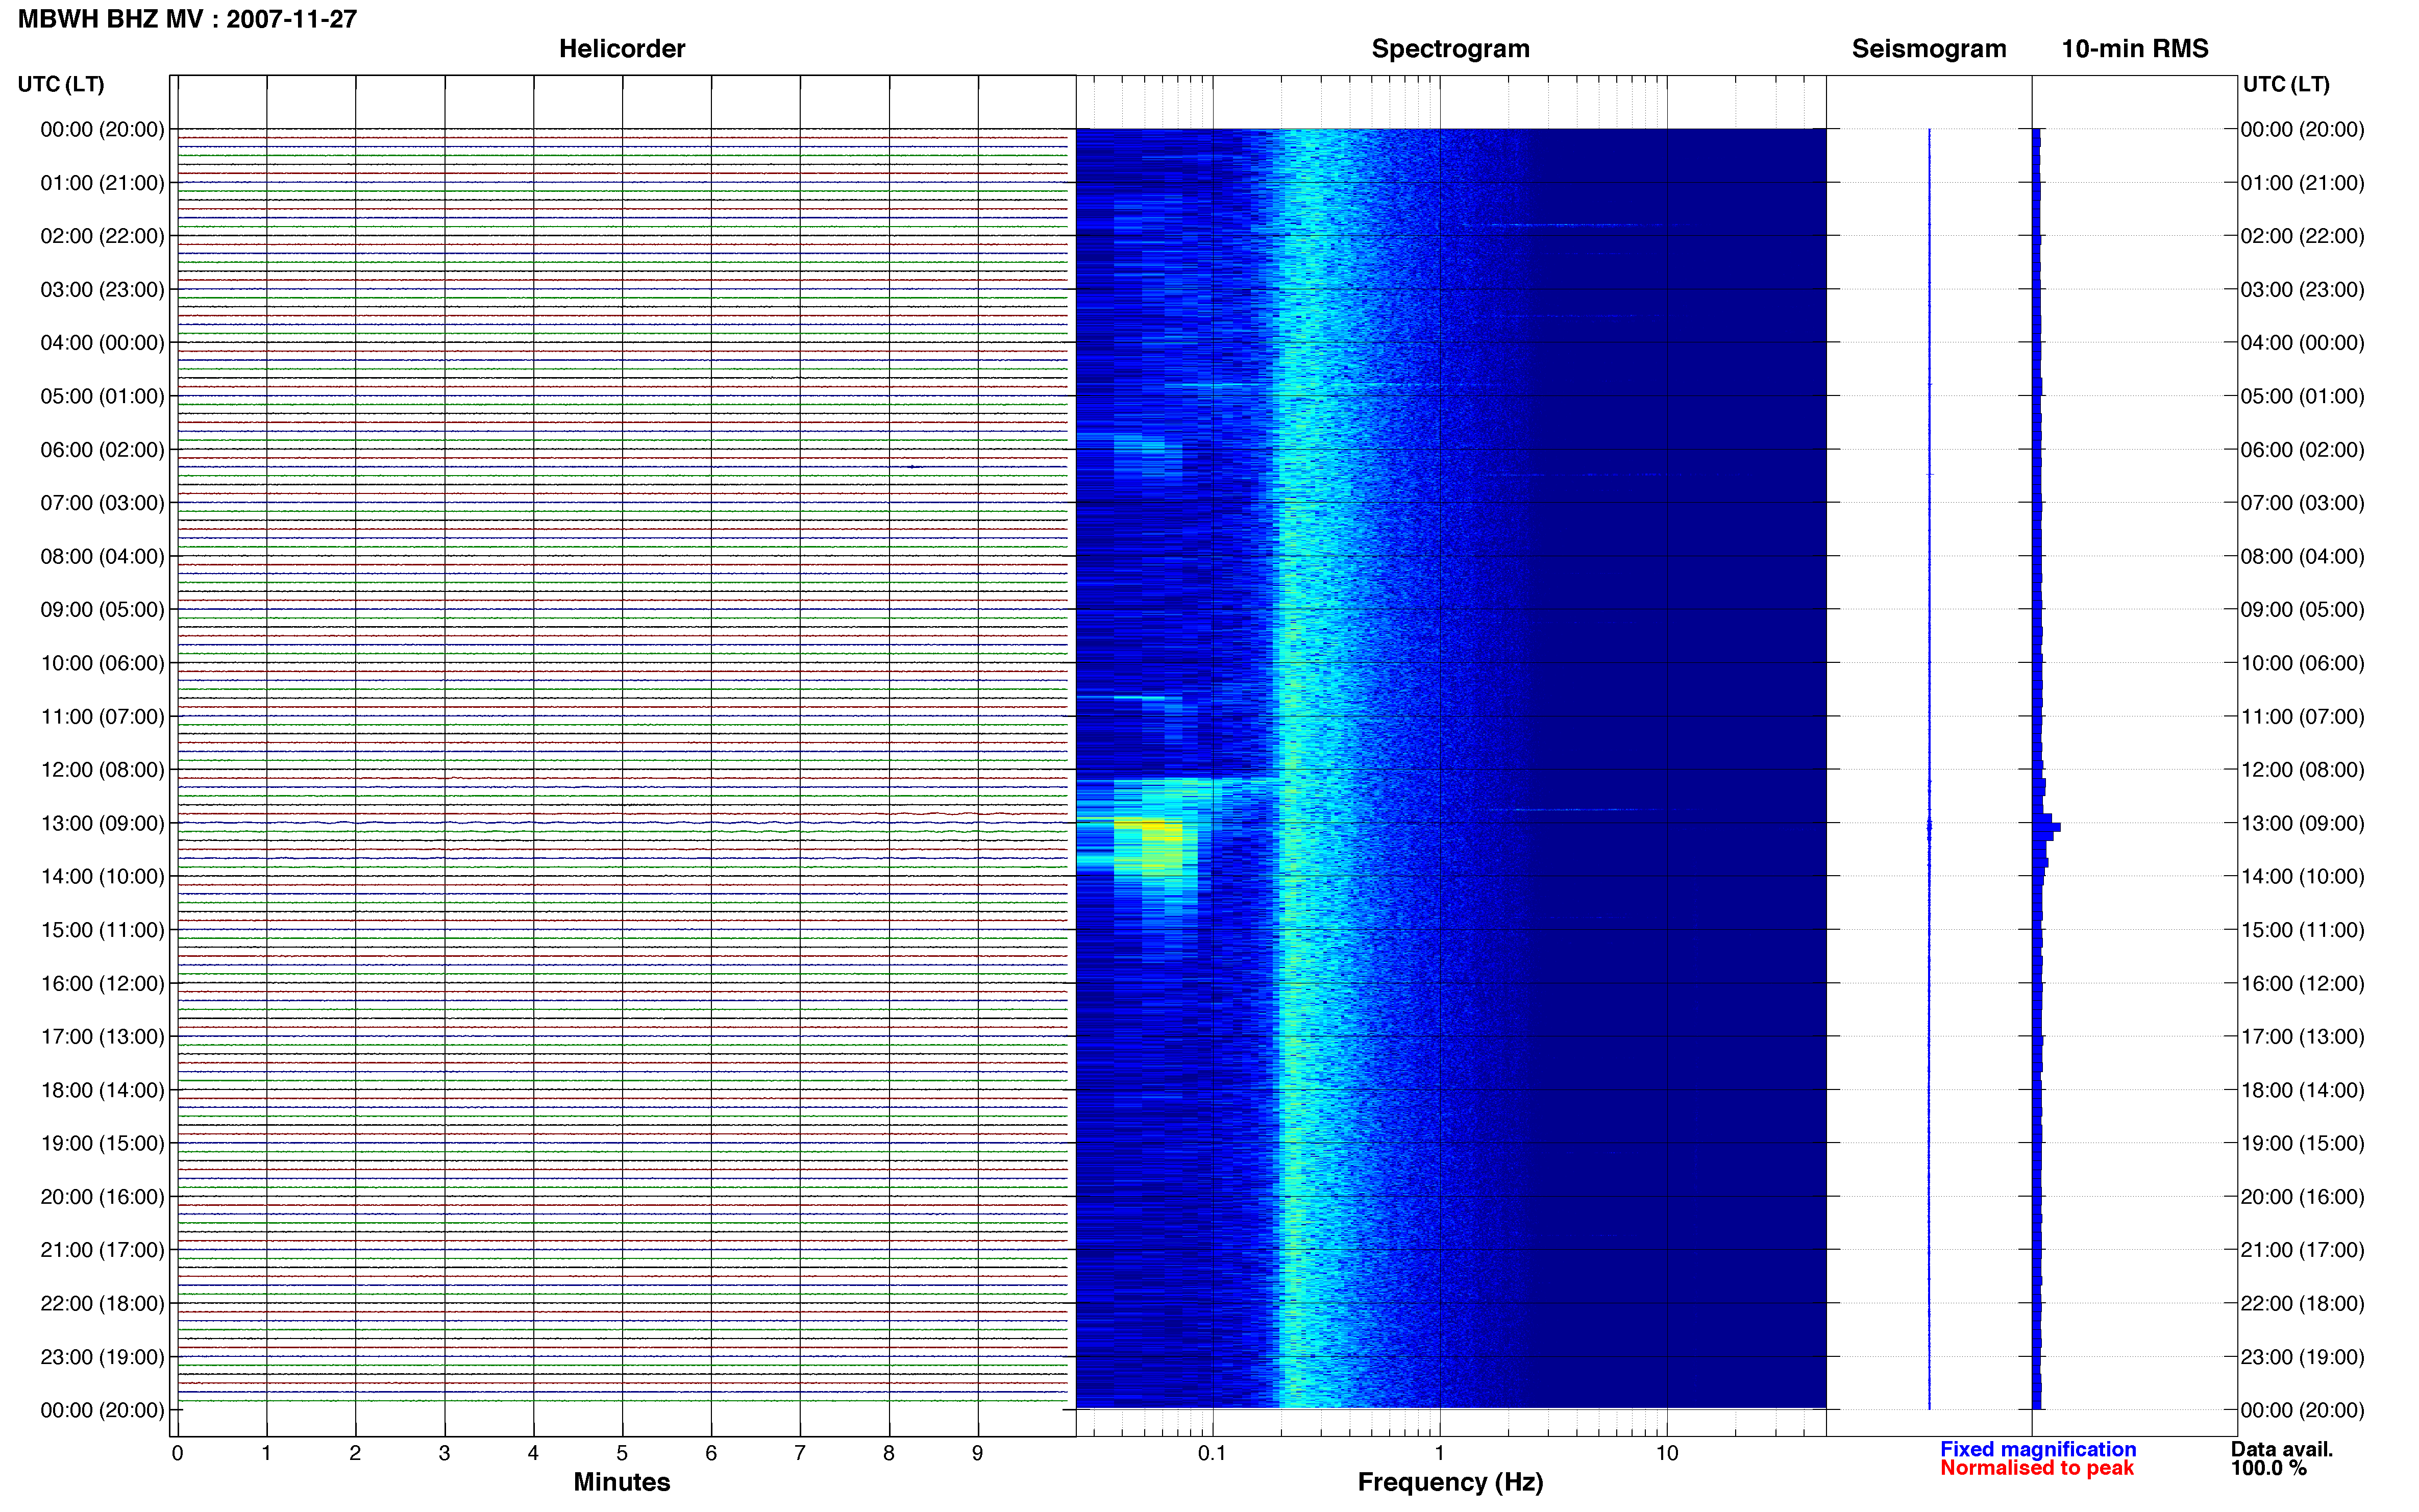Screen dimensions: 2419x1512
Task: Click right-axis time label 21:00 (17:00)
Action: coord(2303,1250)
